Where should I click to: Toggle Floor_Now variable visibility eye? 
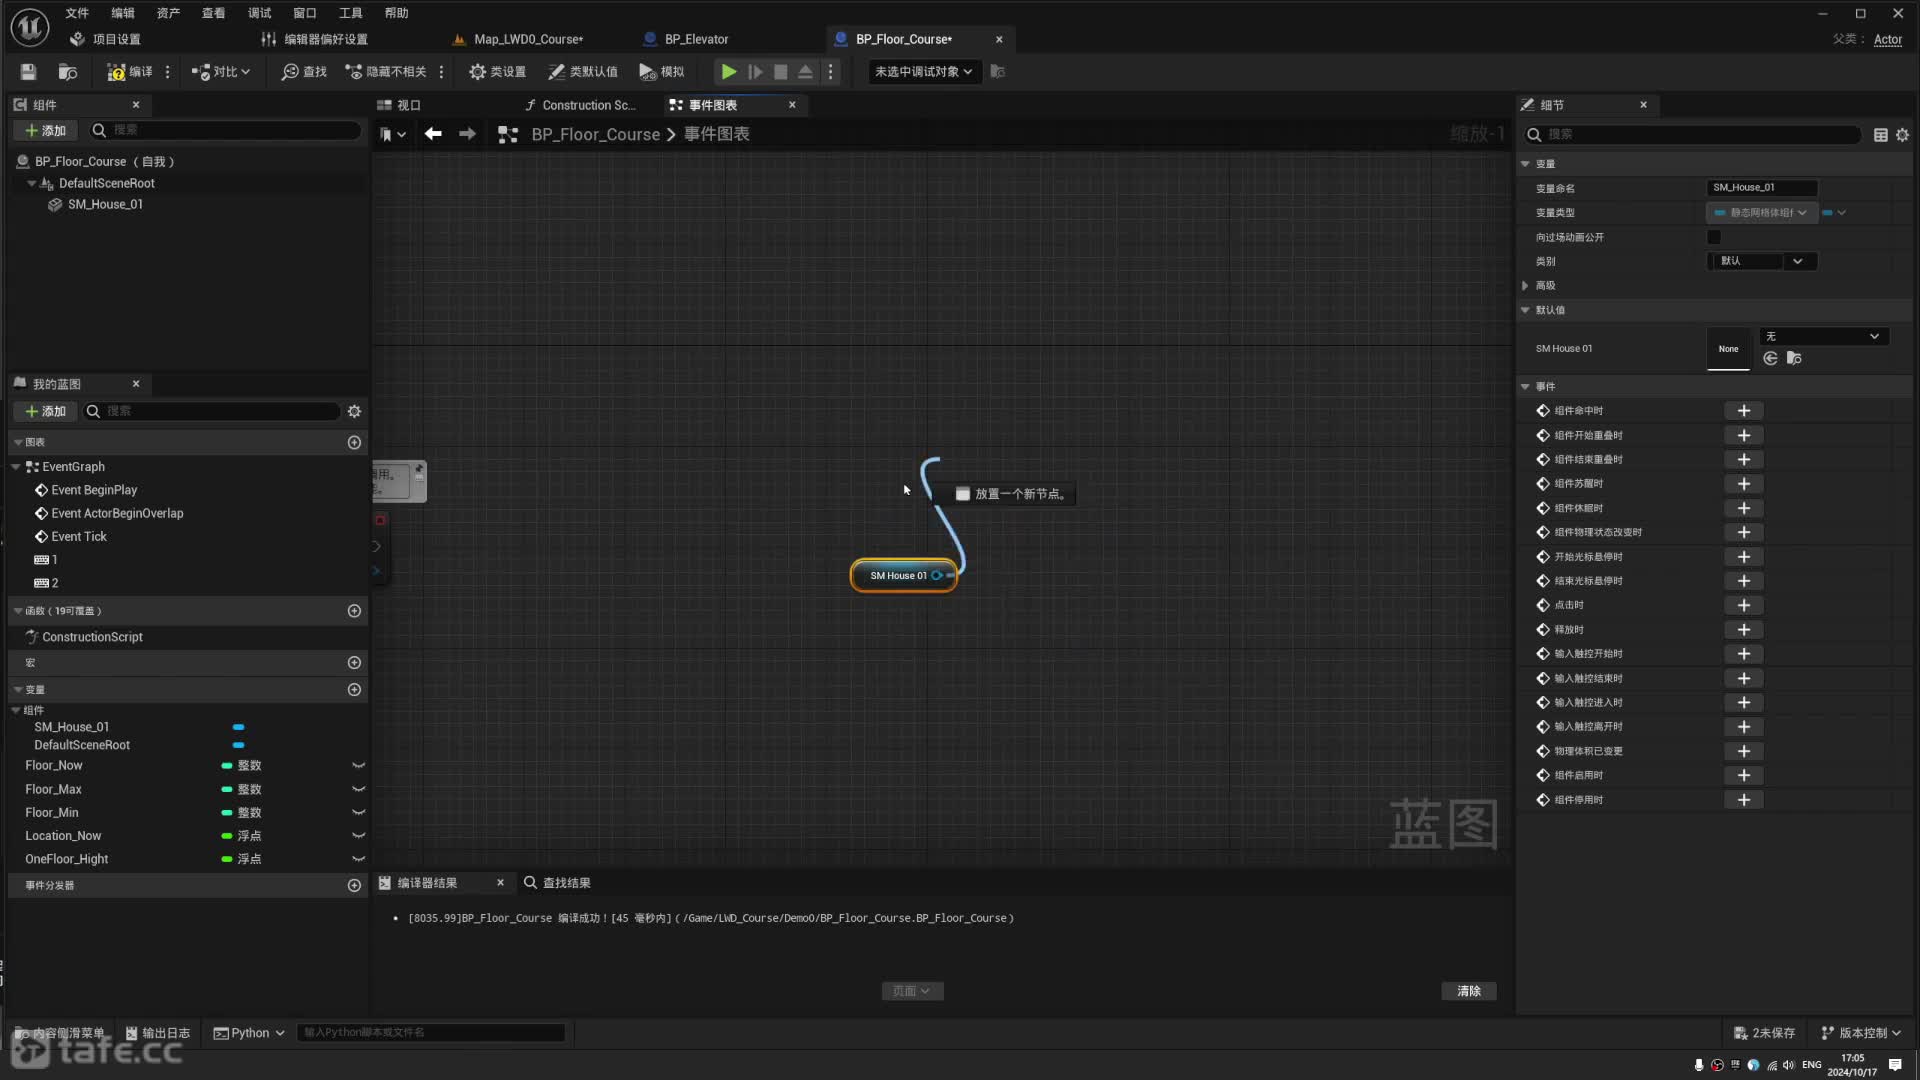pos(358,766)
